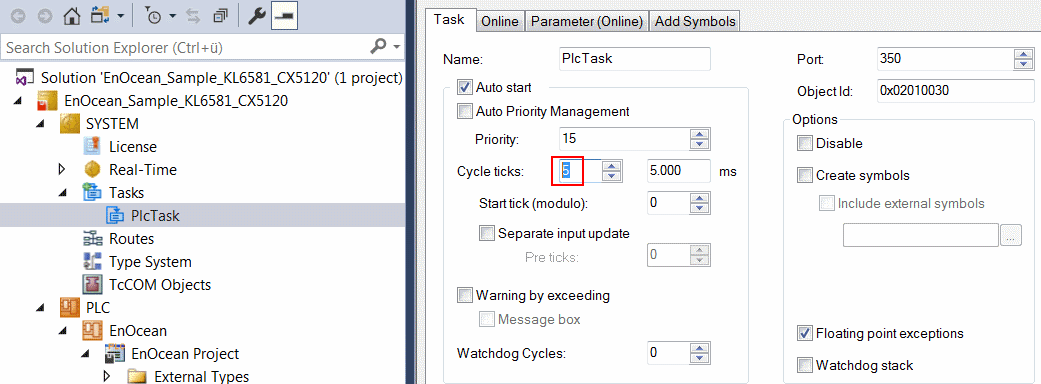
Task: Click the Home icon in Solution Explorer toolbar
Action: click(x=72, y=17)
